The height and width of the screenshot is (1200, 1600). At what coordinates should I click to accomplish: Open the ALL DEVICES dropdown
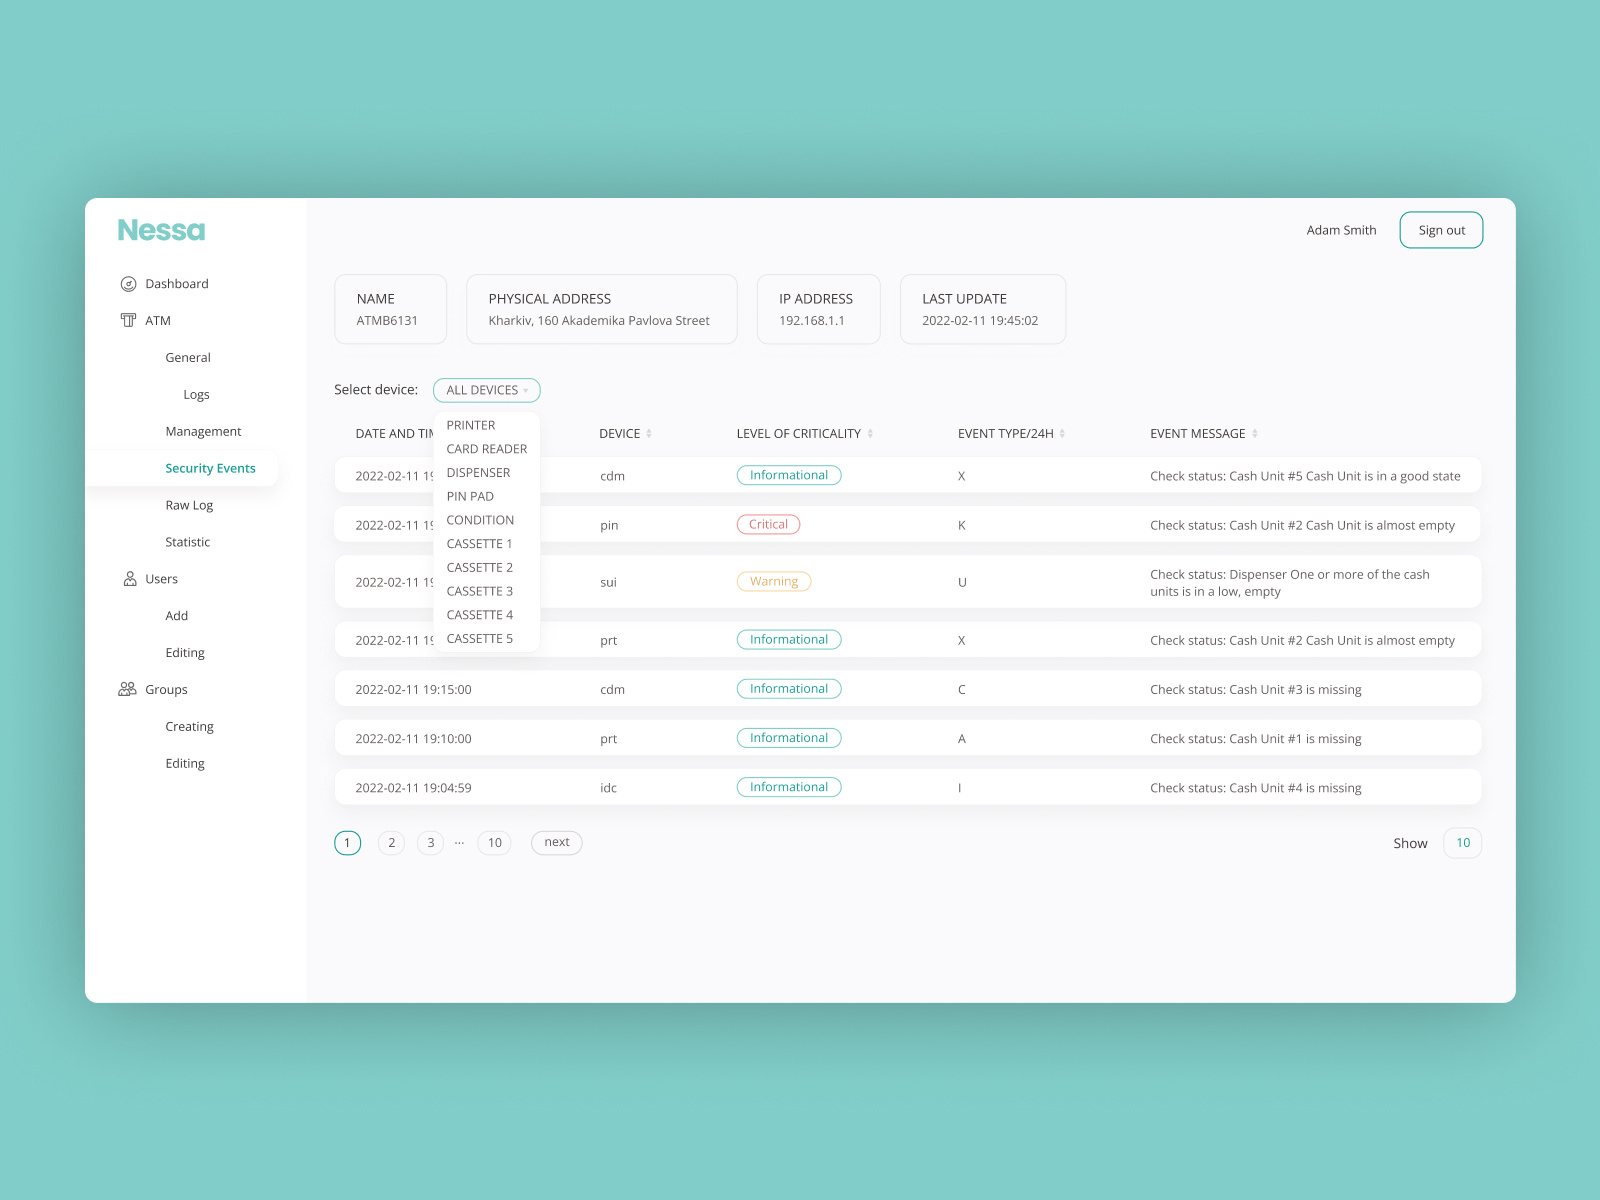coord(487,390)
